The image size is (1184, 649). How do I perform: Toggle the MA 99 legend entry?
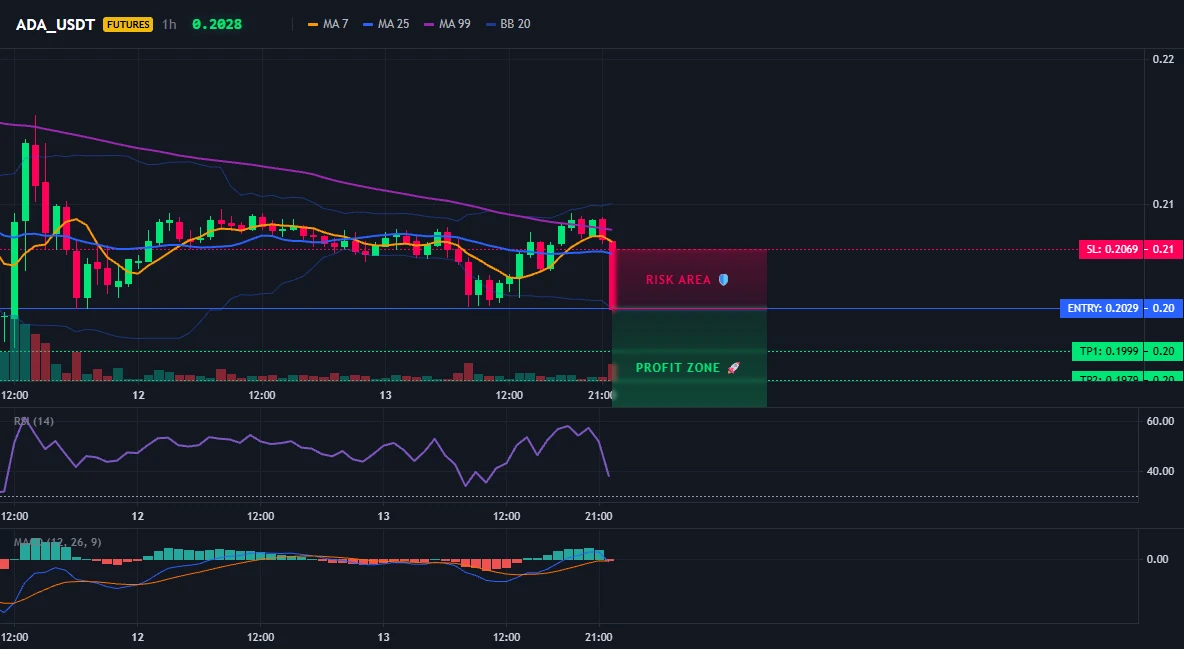448,24
